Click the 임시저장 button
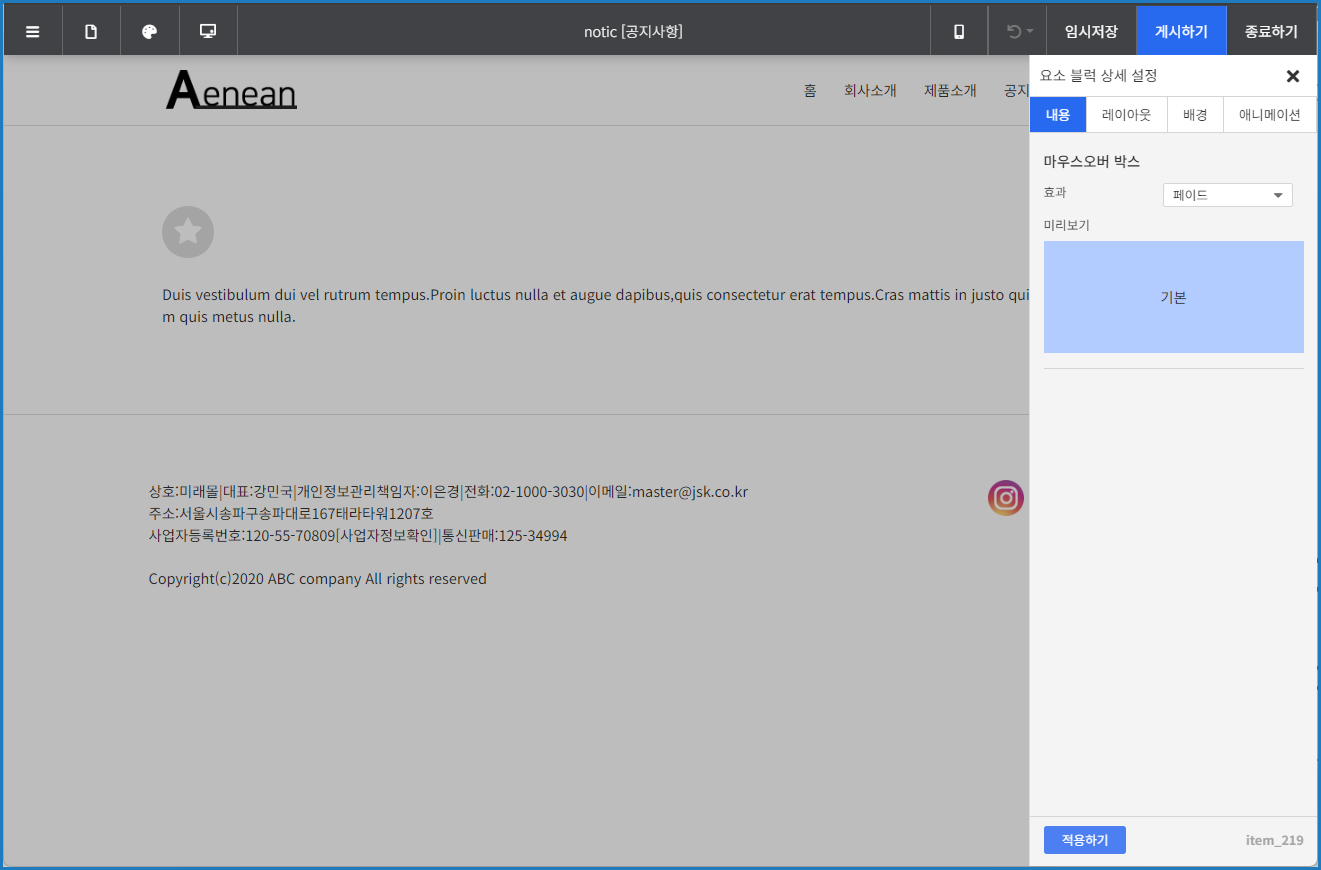Screen dimensions: 1321x870 tap(1091, 31)
